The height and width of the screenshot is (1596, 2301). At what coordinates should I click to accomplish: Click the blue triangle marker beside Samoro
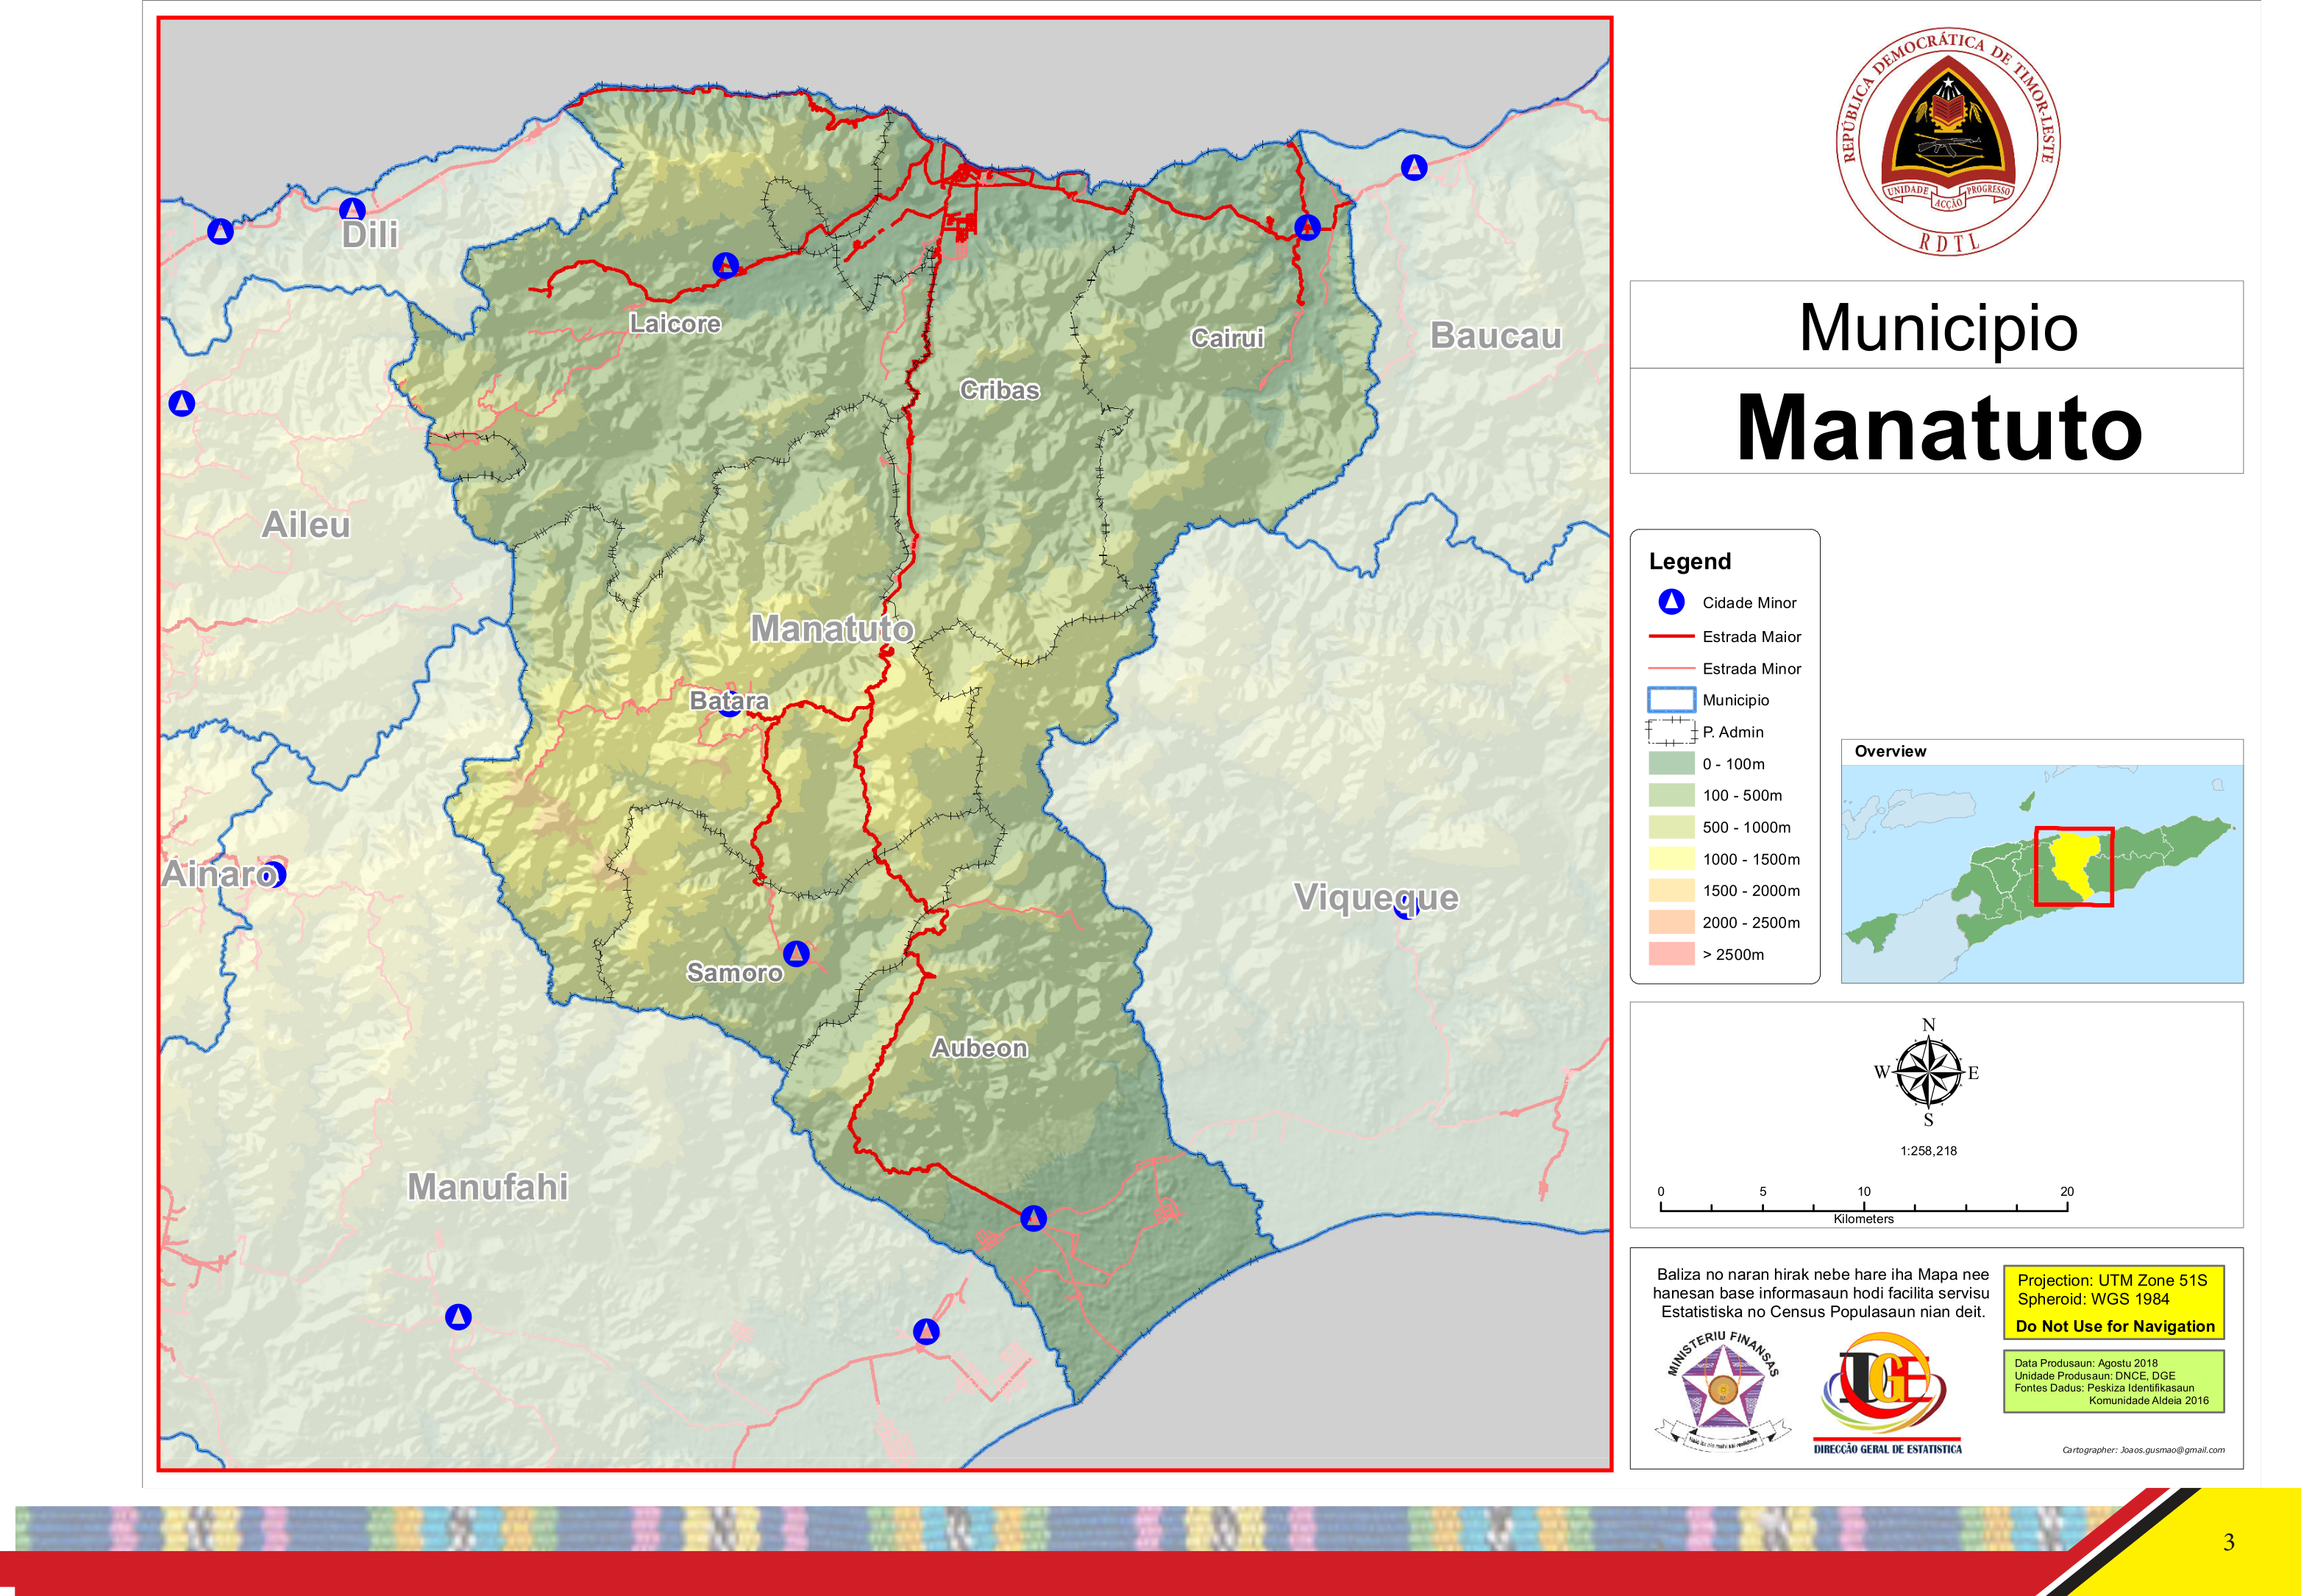796,953
